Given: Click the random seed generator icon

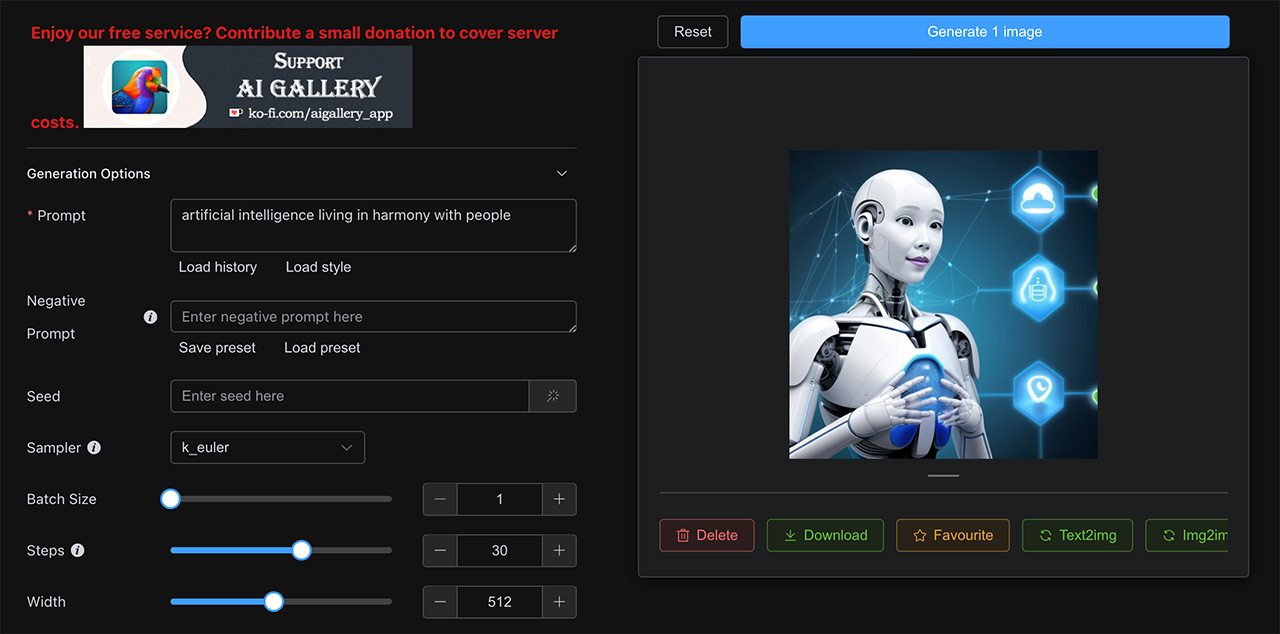Looking at the screenshot, I should click(x=553, y=396).
